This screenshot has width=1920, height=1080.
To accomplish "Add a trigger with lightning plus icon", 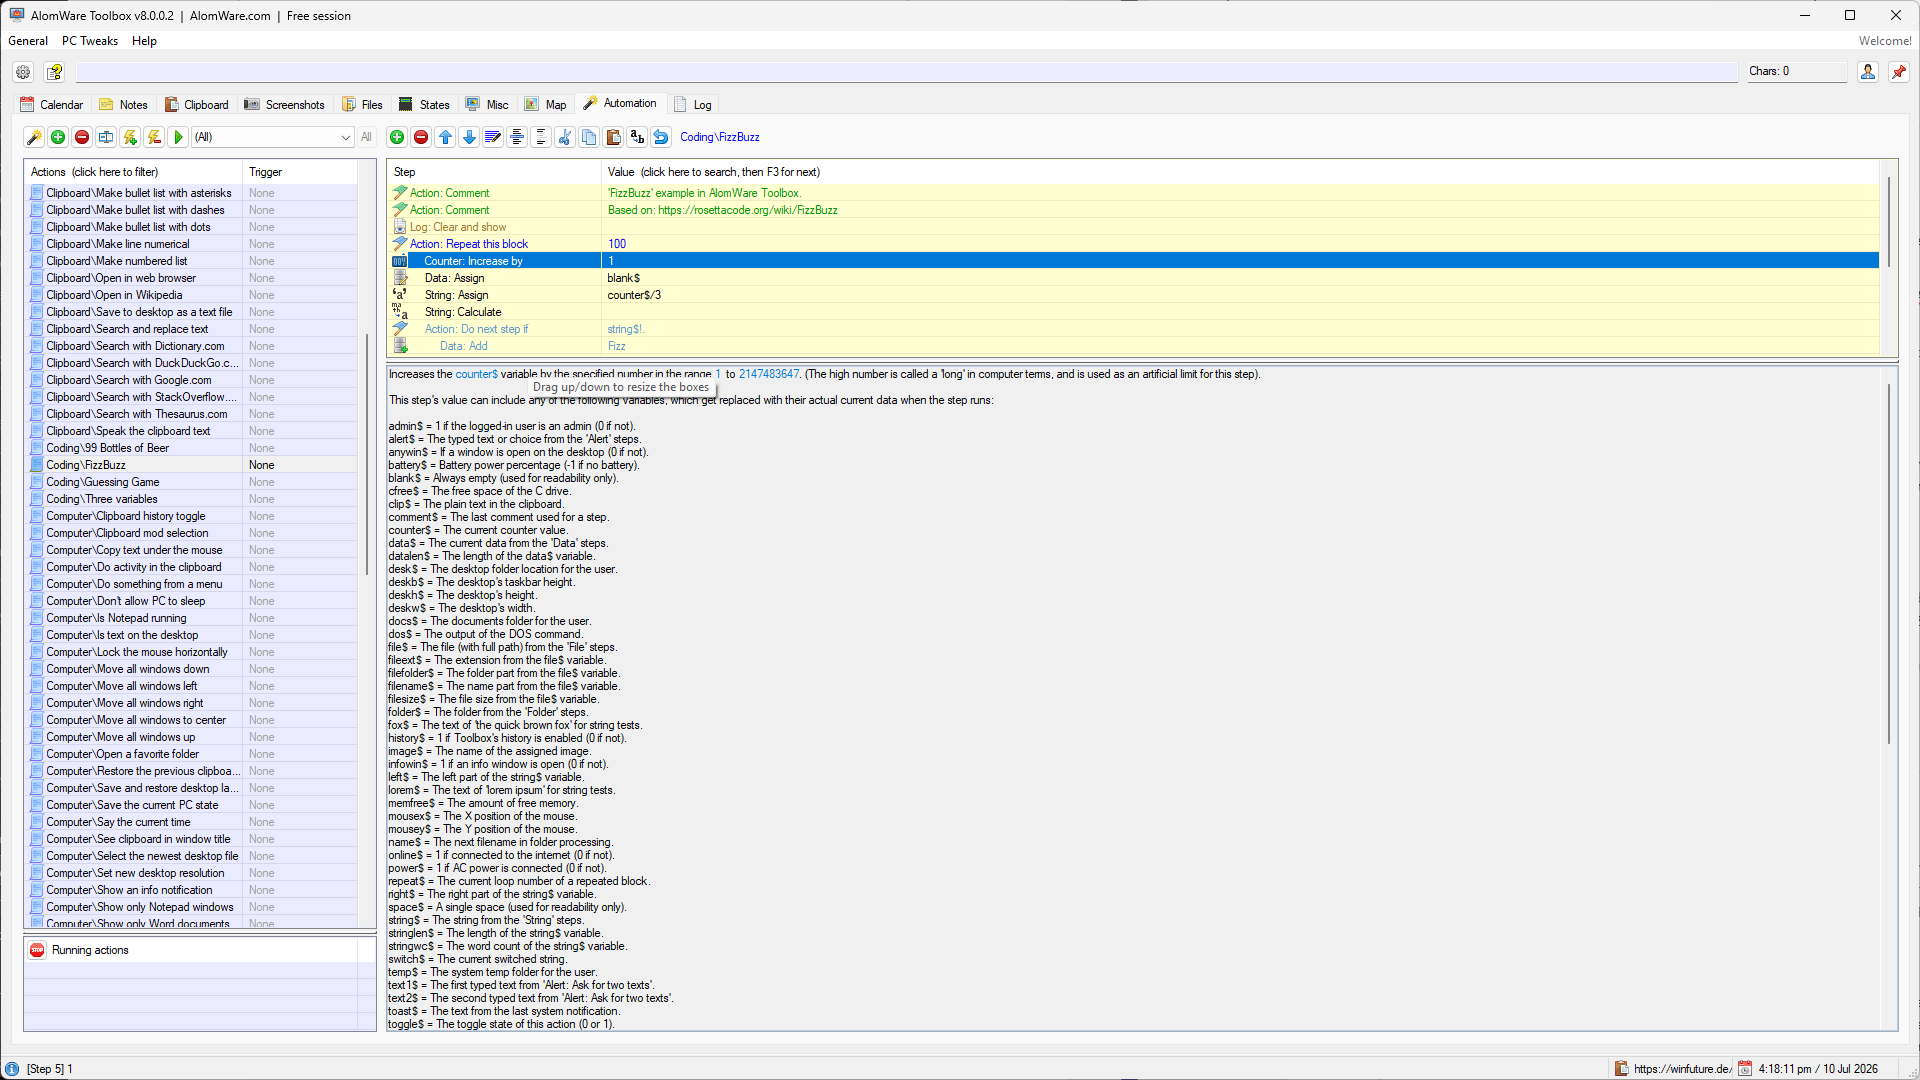I will coord(130,137).
